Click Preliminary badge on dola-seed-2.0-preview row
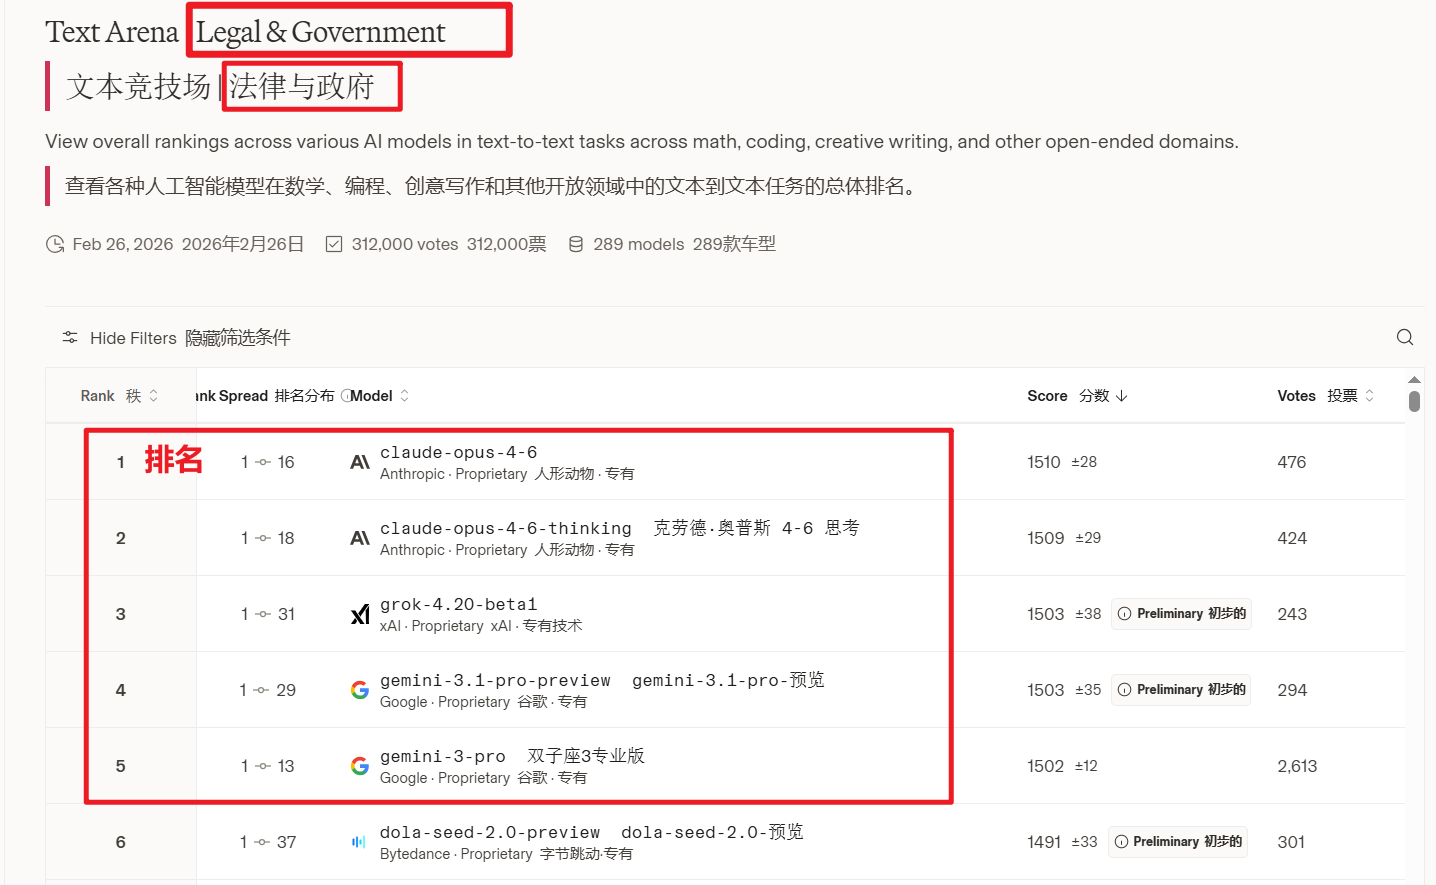The height and width of the screenshot is (885, 1436). pos(1178,842)
